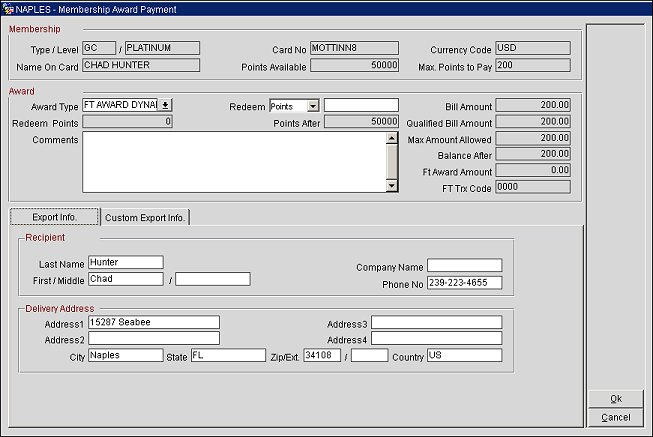Click the Redeem amount input field
Screen dimensions: 653x437
[361, 105]
